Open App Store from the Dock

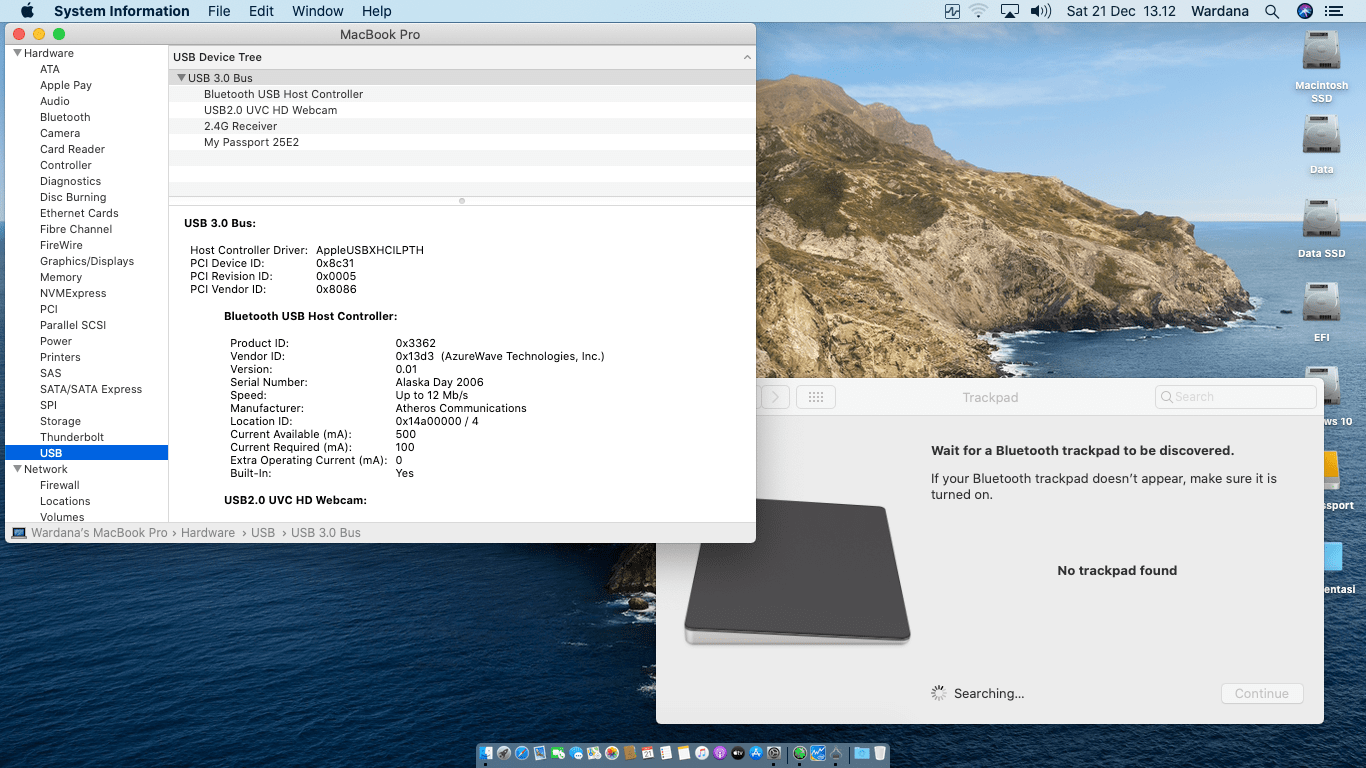pyautogui.click(x=756, y=753)
